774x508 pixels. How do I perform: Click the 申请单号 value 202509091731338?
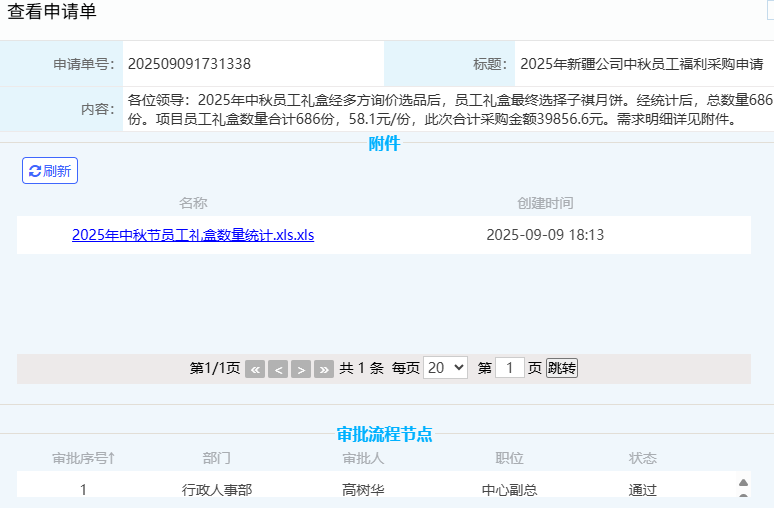(x=189, y=64)
